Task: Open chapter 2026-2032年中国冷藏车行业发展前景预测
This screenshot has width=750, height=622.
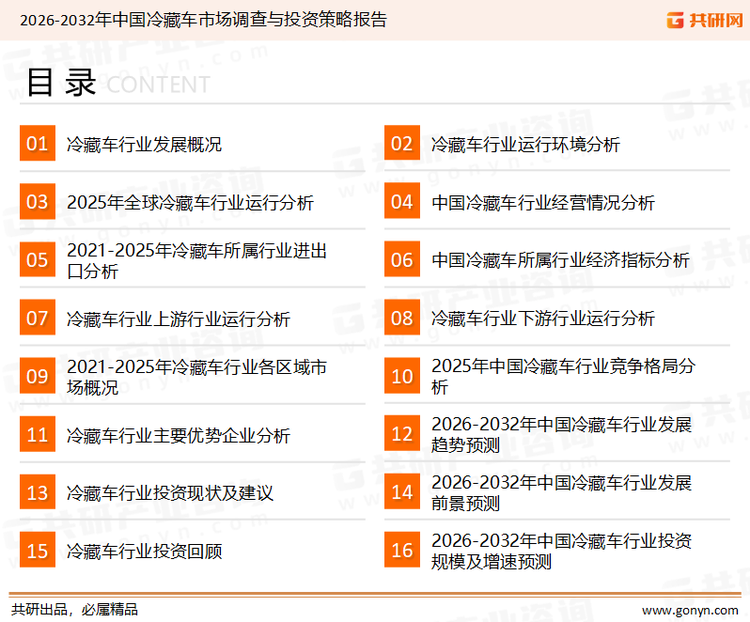Action: (562, 493)
